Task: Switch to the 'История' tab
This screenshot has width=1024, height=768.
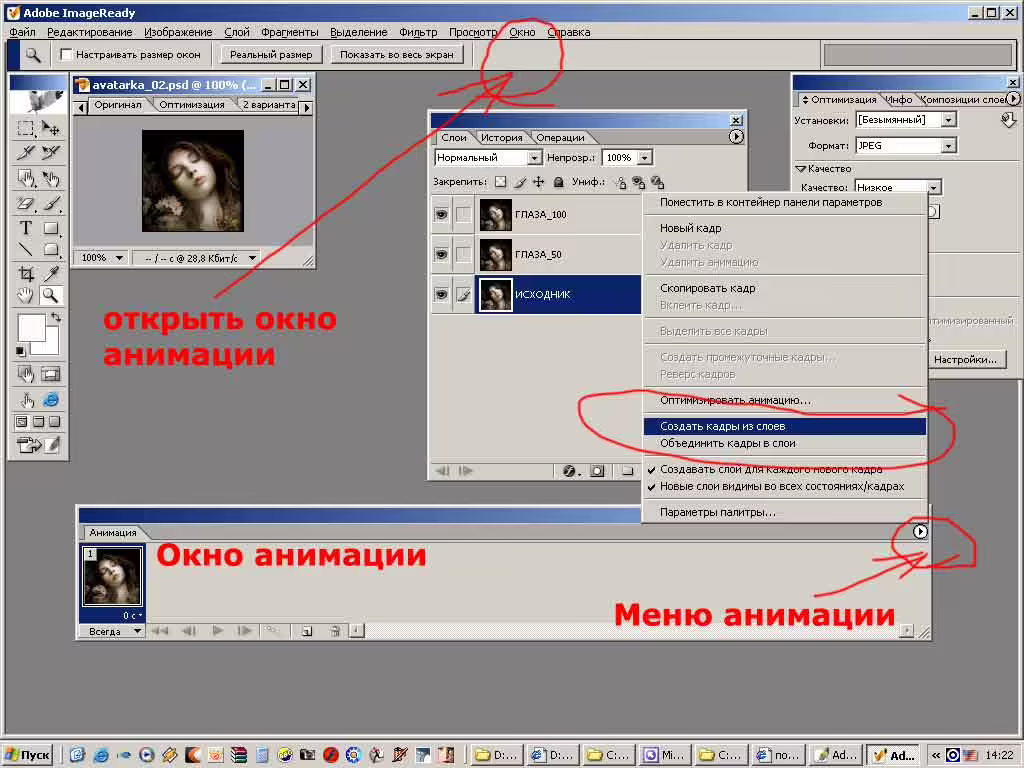Action: [x=502, y=137]
